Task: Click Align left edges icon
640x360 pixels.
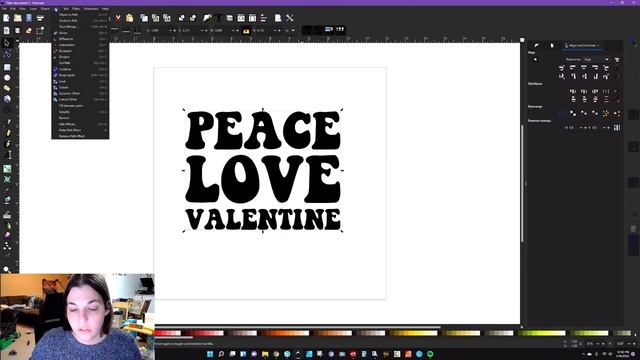Action: (x=573, y=68)
